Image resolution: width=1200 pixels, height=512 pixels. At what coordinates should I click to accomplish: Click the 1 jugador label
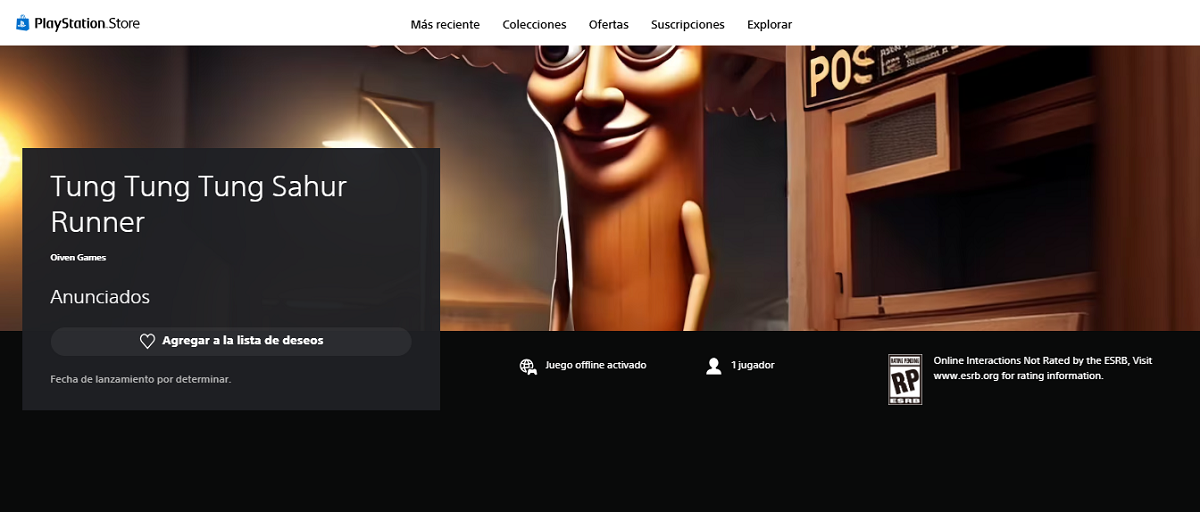[752, 365]
